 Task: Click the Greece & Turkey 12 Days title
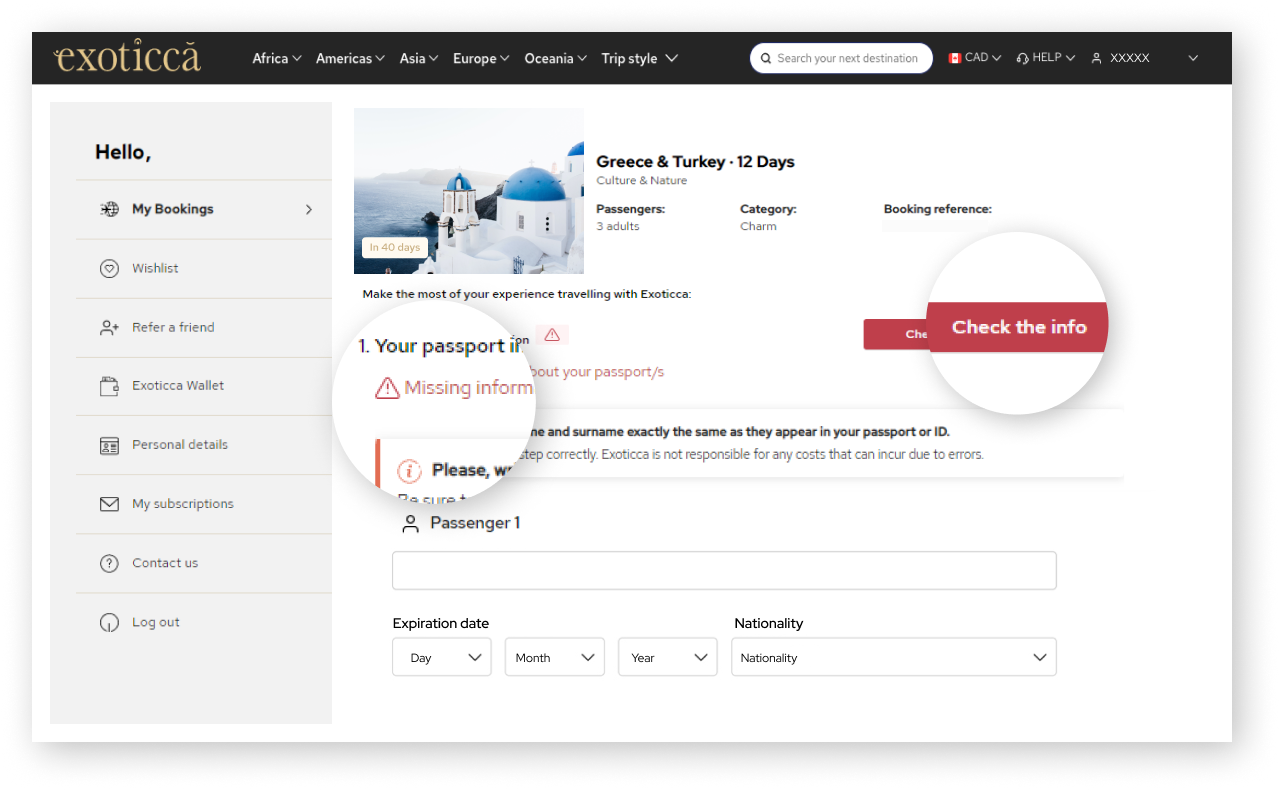coord(695,161)
